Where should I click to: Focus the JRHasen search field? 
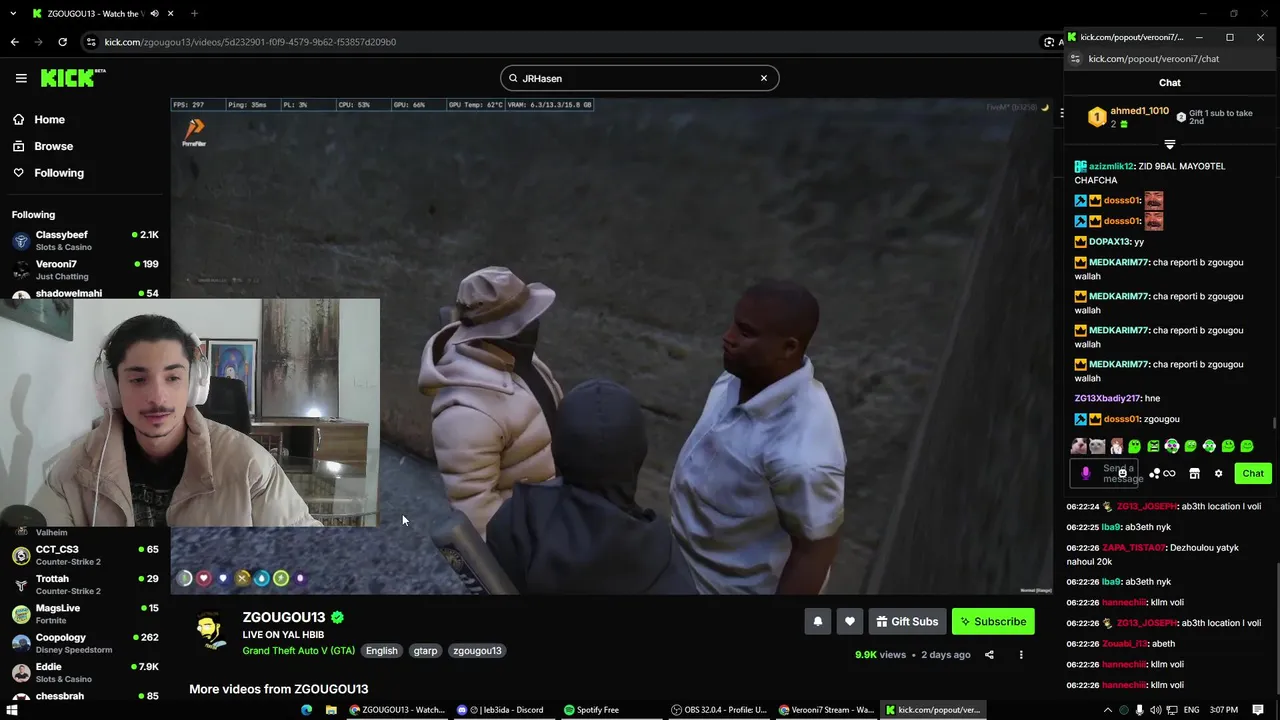pos(639,78)
